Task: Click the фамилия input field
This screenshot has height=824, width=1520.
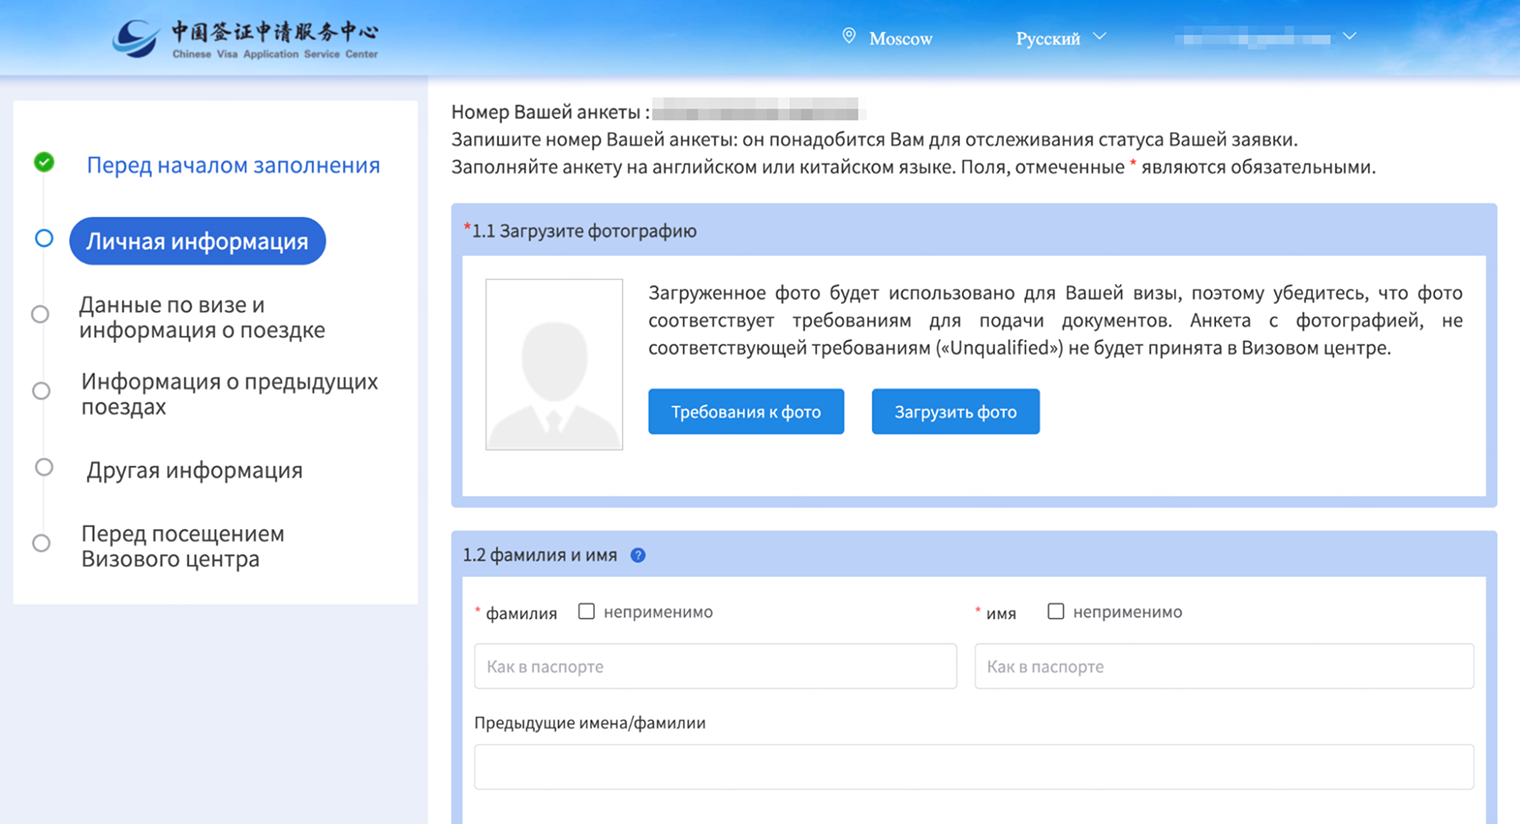Action: click(x=715, y=666)
